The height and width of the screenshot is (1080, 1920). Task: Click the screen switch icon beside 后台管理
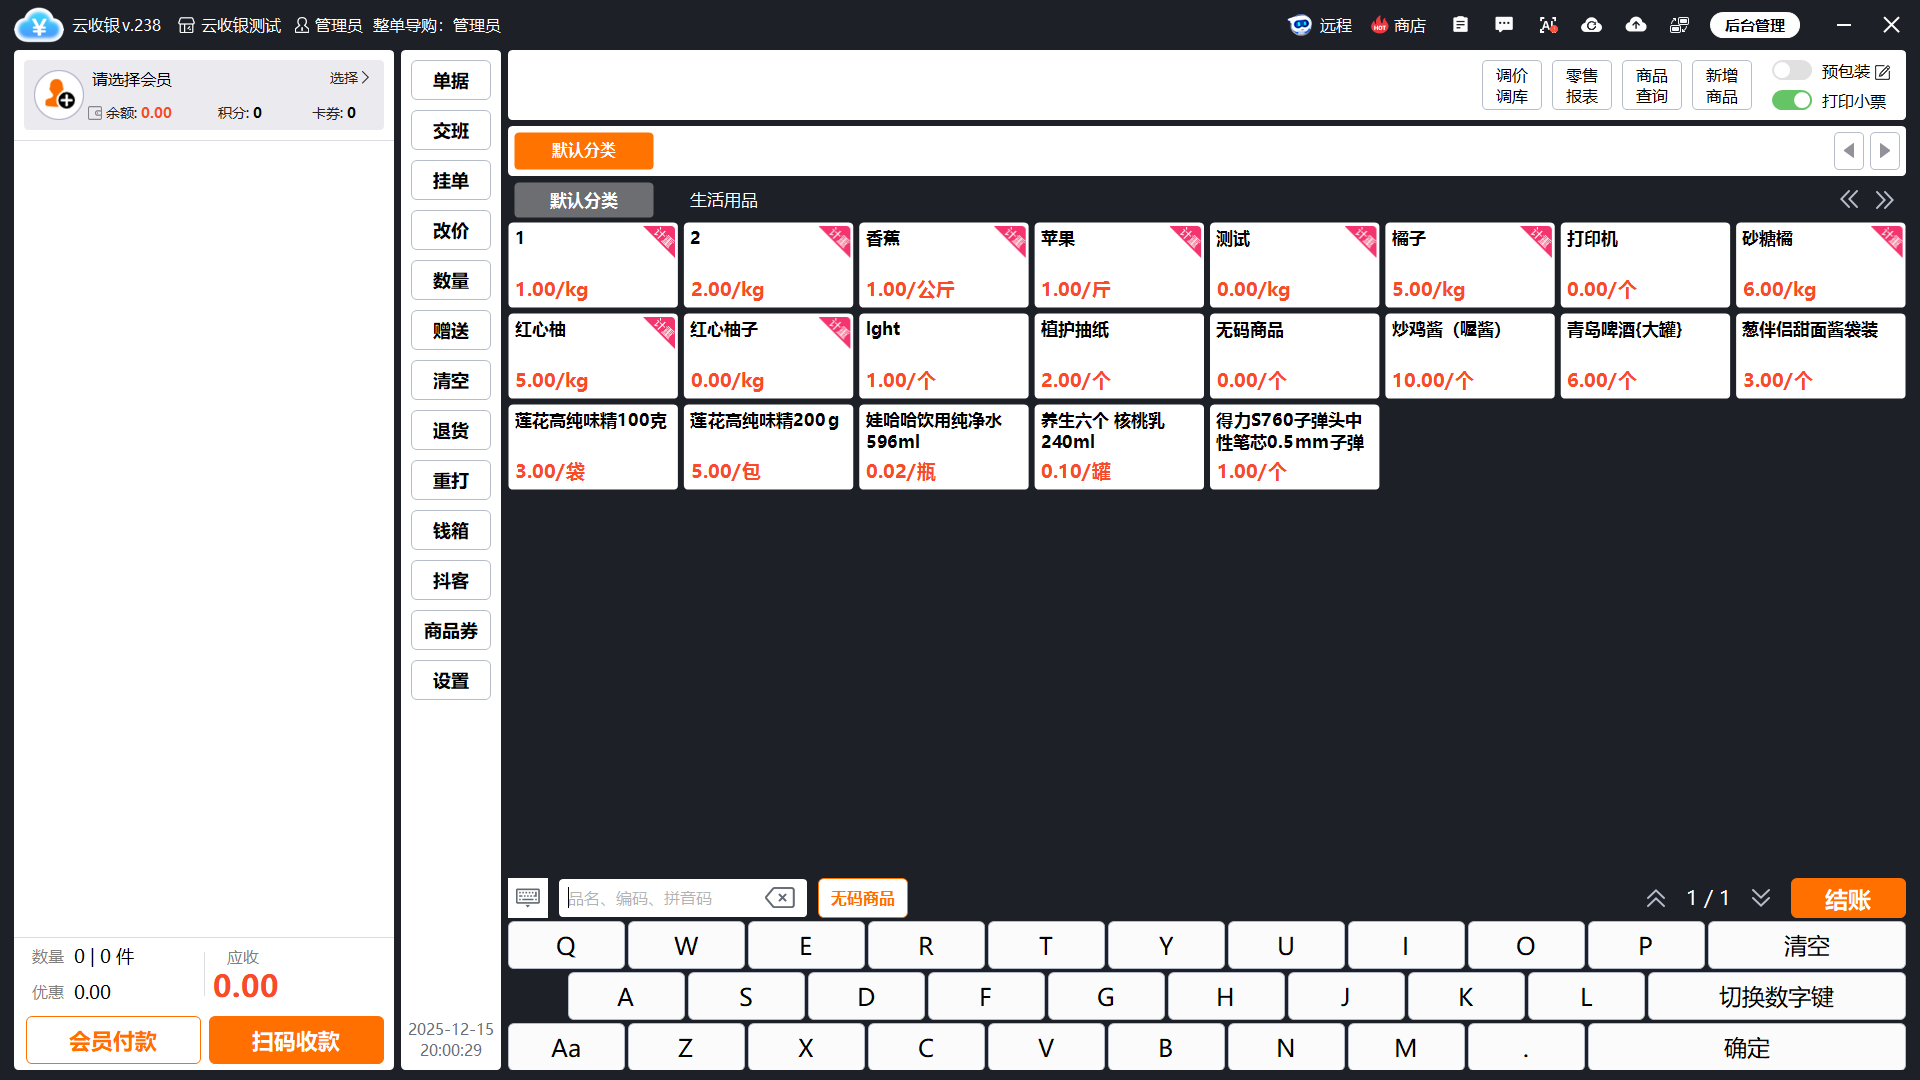tap(1679, 25)
